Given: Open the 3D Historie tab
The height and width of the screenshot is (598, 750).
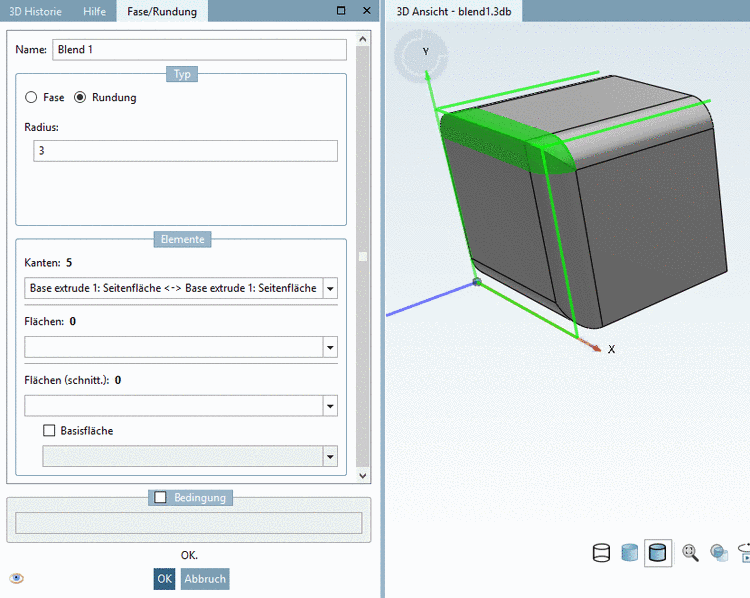Looking at the screenshot, I should (35, 11).
